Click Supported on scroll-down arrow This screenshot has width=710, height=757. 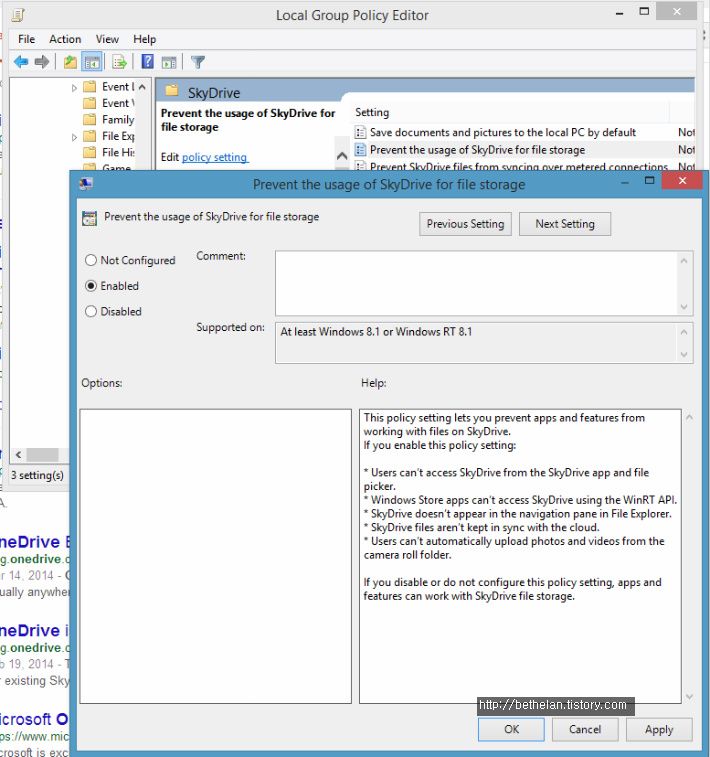683,354
